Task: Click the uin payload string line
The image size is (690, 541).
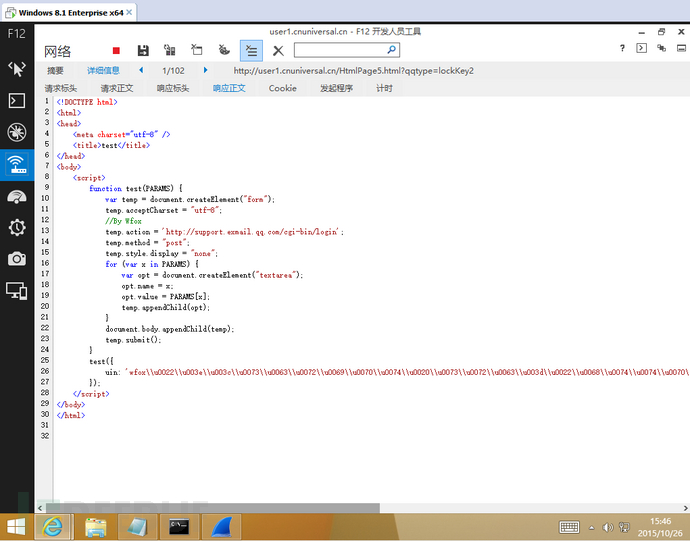Action: (397, 372)
